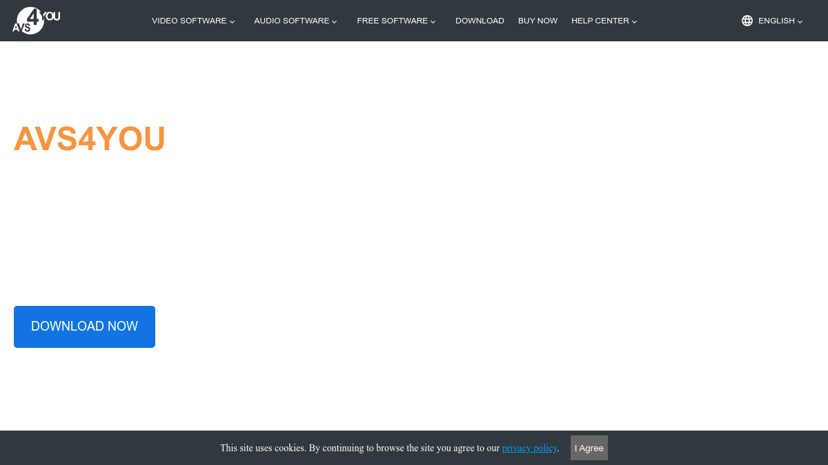Go to the Download page

(x=479, y=21)
